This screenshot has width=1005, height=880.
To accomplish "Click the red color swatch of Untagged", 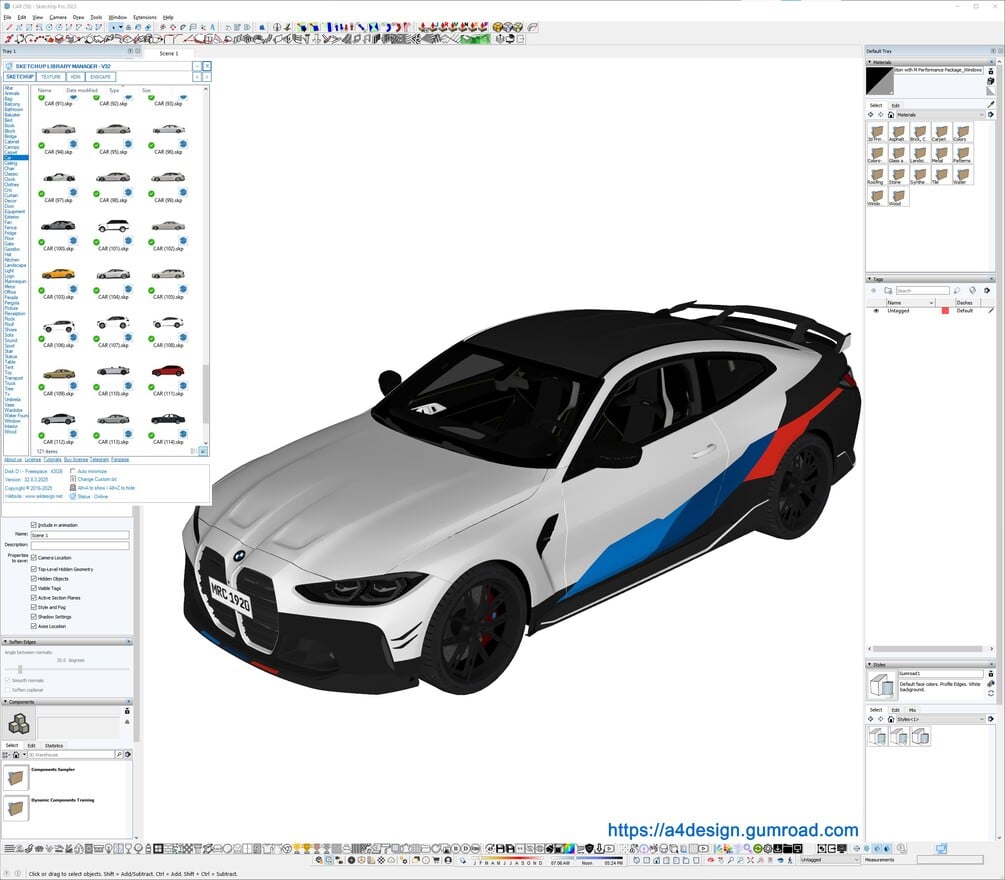I will tap(945, 311).
